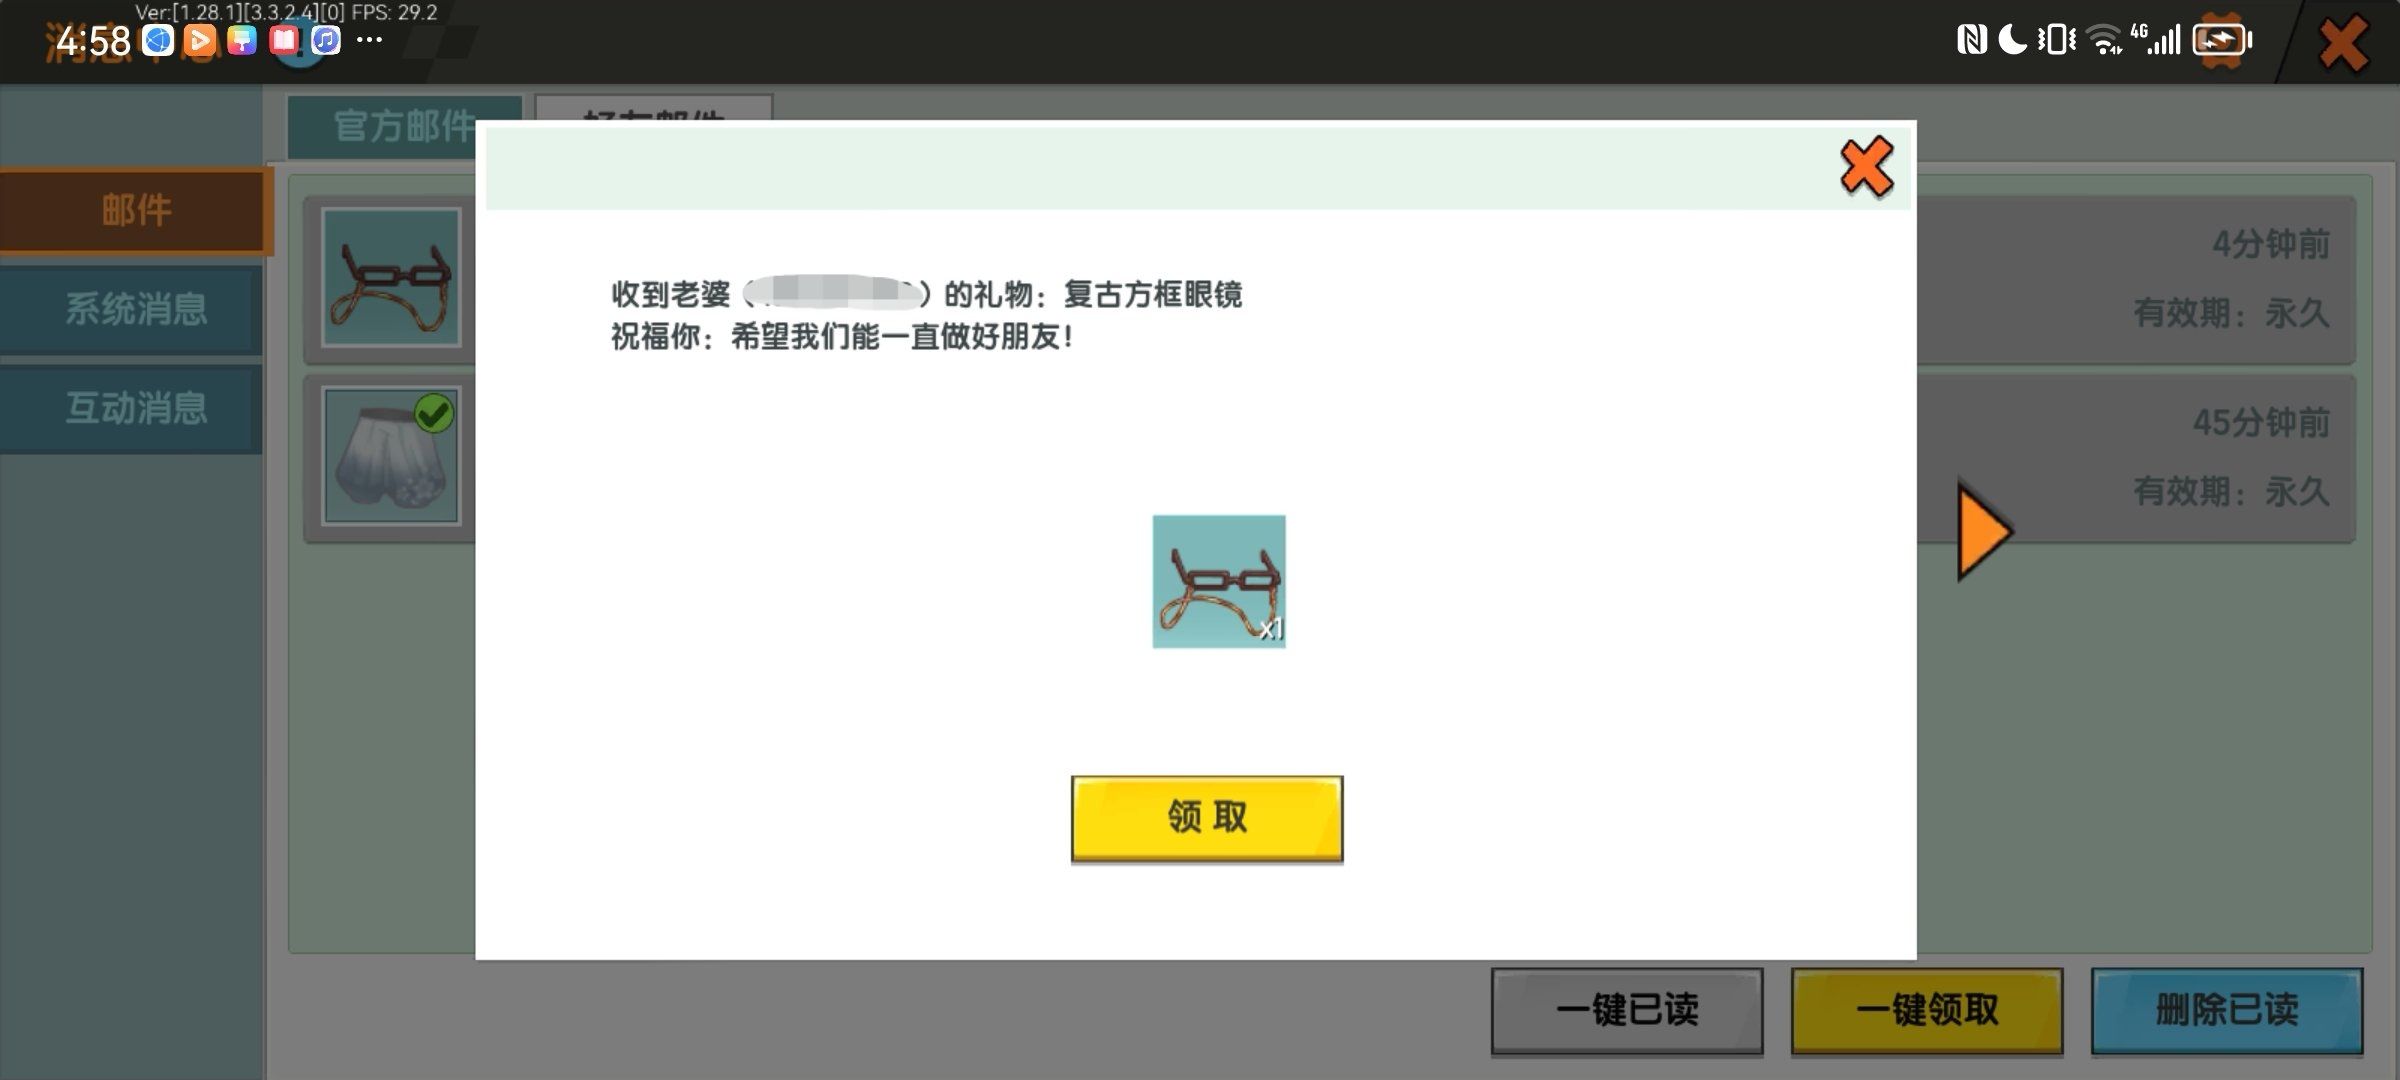
Task: Close the gift mail popup dialog
Action: click(1866, 167)
